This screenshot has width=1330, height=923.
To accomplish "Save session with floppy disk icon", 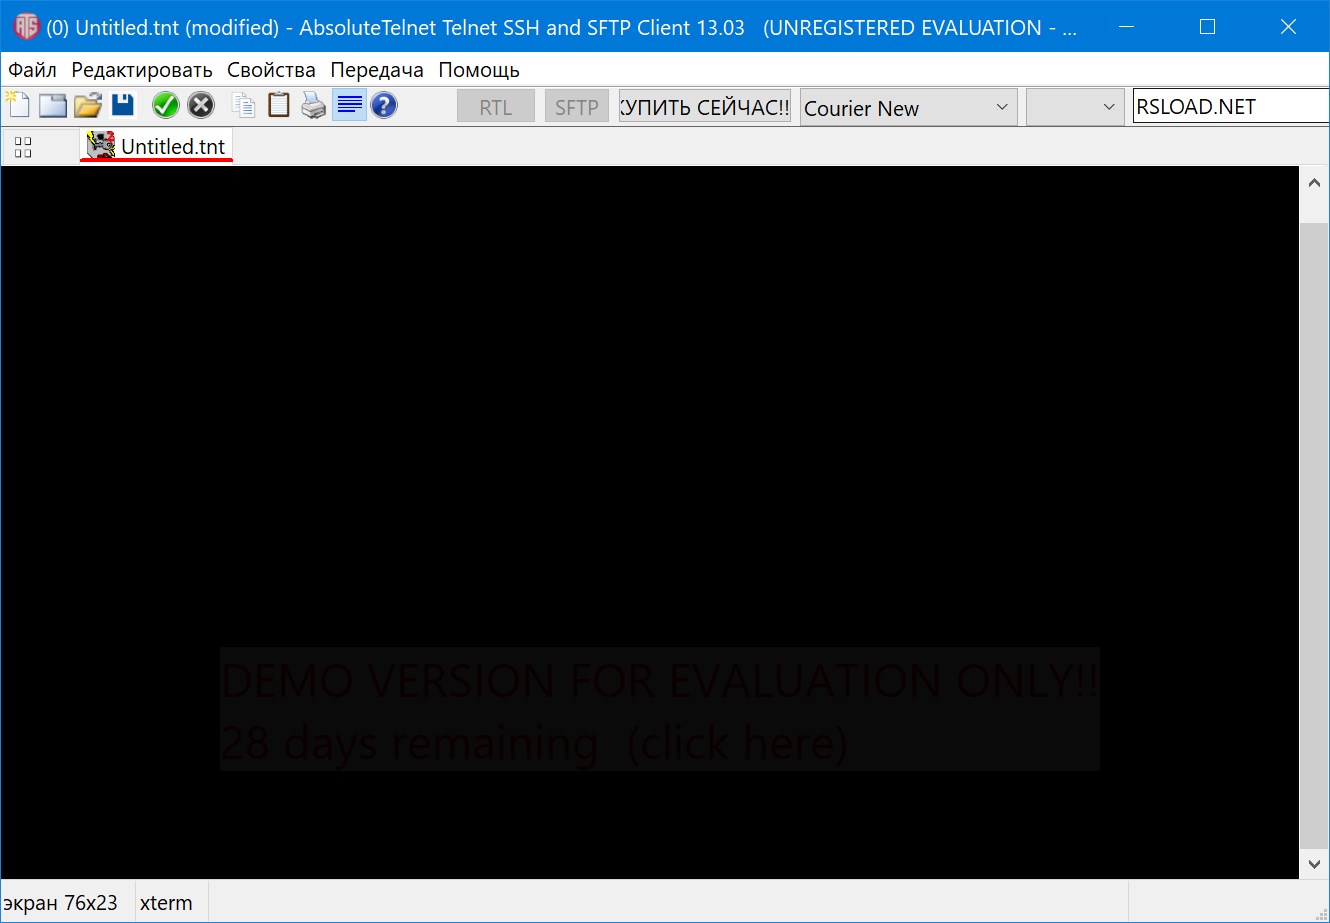I will point(123,105).
